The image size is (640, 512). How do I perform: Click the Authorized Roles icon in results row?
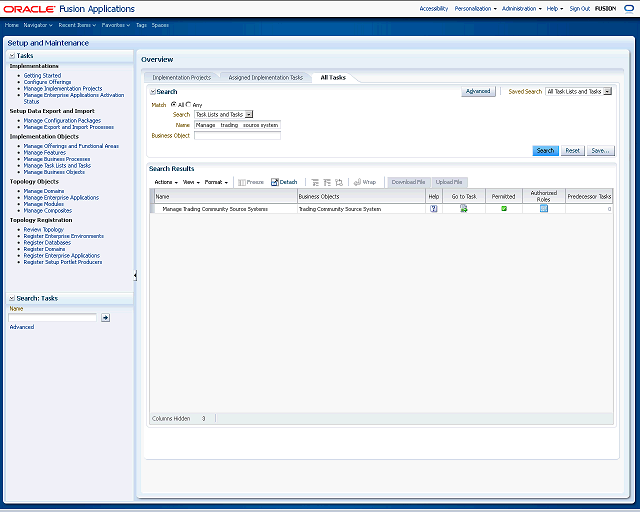click(x=544, y=209)
